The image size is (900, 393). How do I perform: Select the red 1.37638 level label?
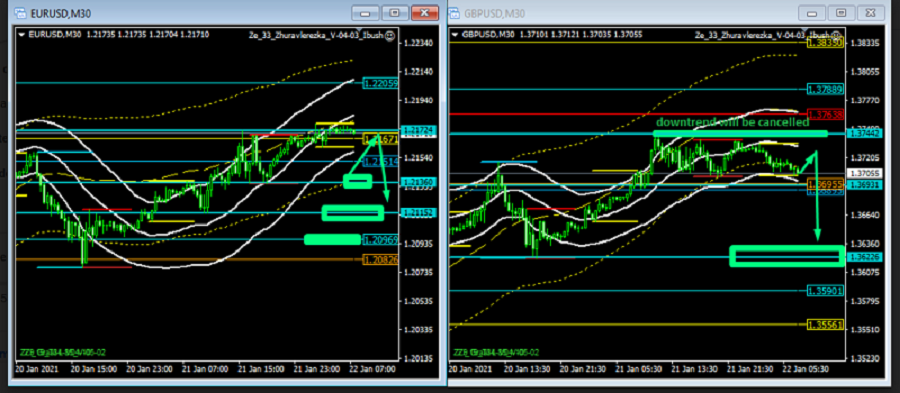tap(825, 114)
